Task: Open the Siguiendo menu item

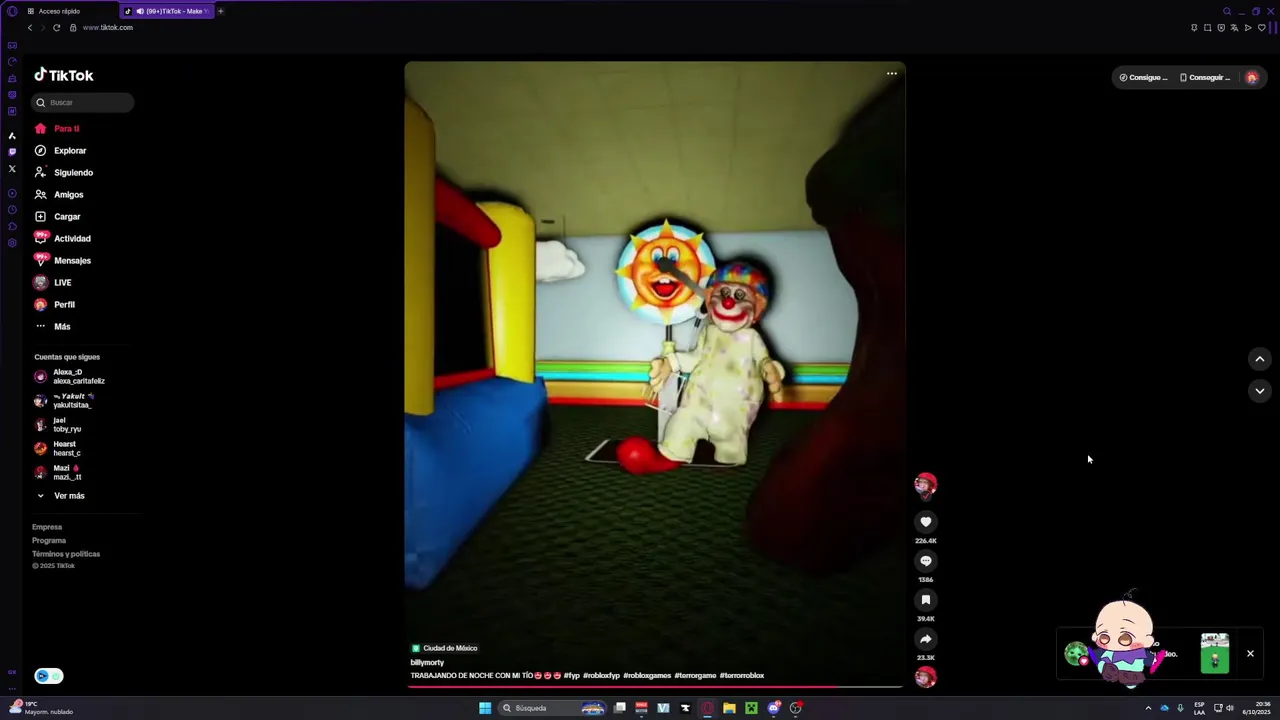Action: (x=63, y=173)
